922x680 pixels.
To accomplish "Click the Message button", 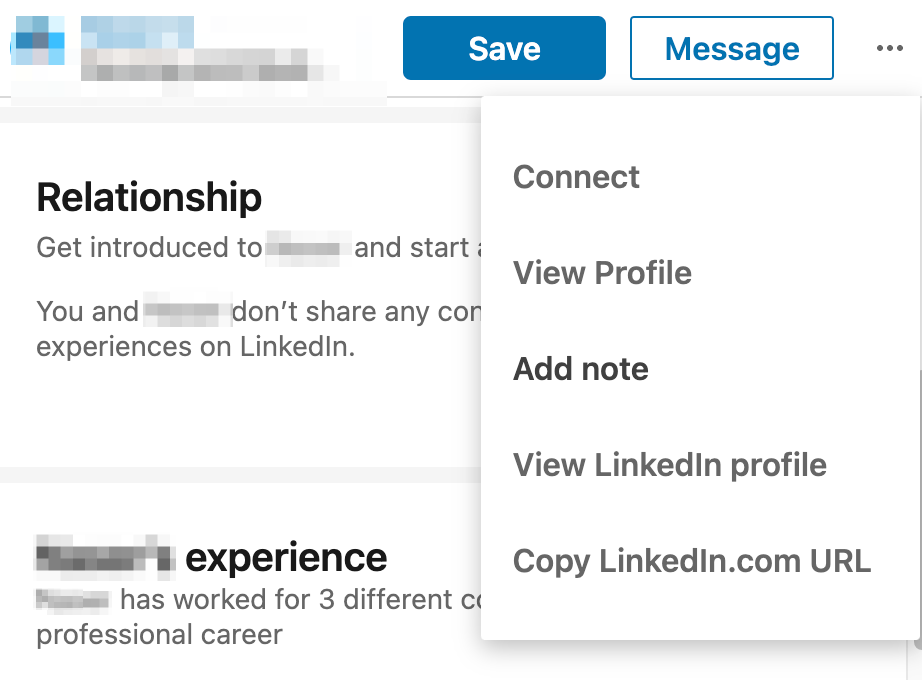I will (731, 48).
